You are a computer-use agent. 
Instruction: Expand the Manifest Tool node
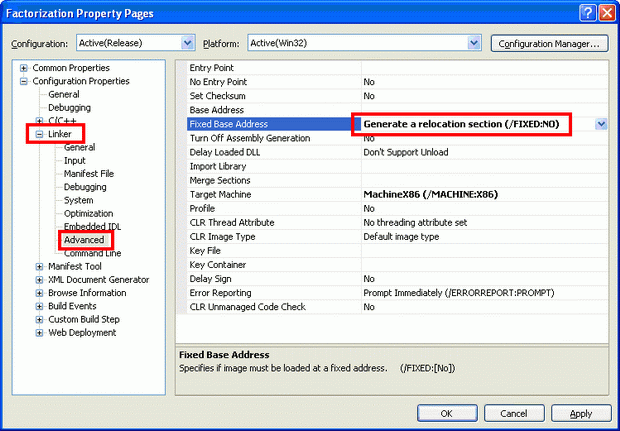tap(40, 267)
